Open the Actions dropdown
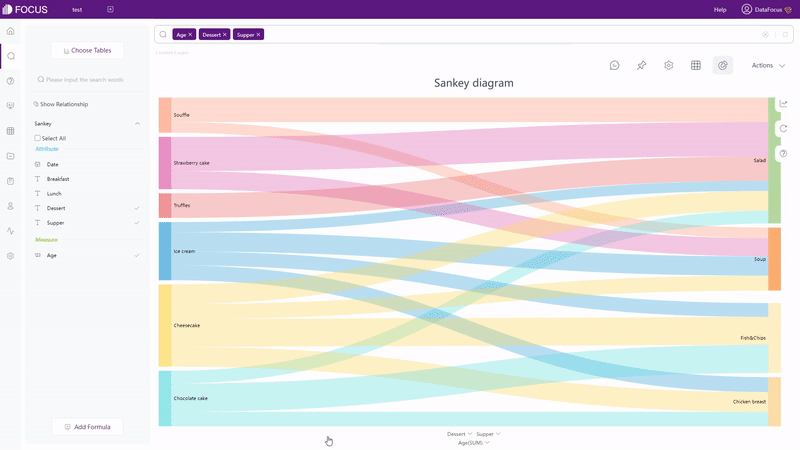800x450 pixels. [768, 65]
